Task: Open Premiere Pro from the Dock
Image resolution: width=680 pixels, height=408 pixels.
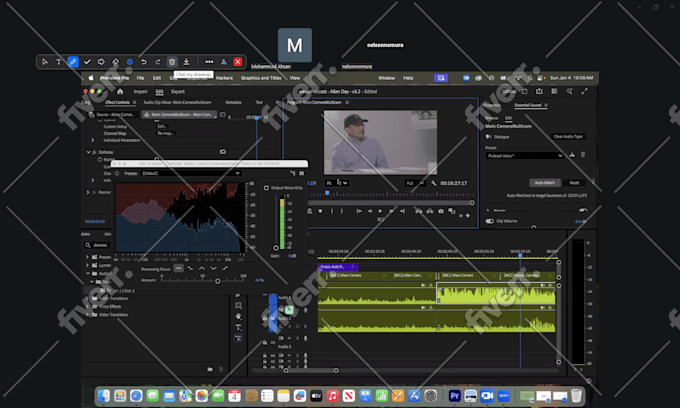Action: pos(454,395)
